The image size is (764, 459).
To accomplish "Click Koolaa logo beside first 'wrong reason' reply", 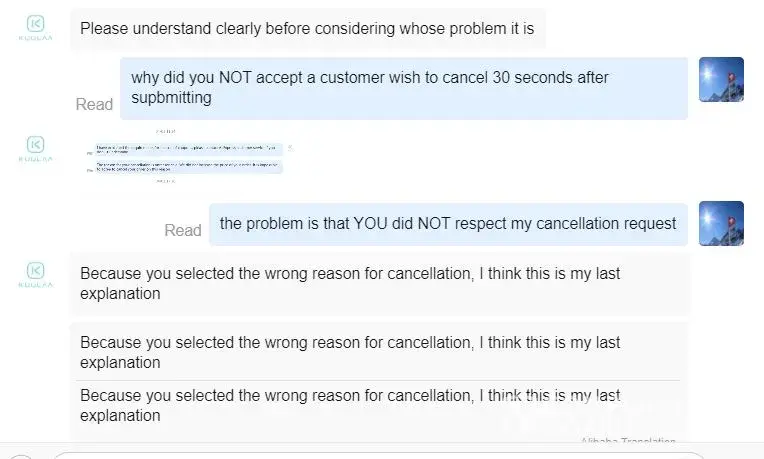I will click(35, 271).
